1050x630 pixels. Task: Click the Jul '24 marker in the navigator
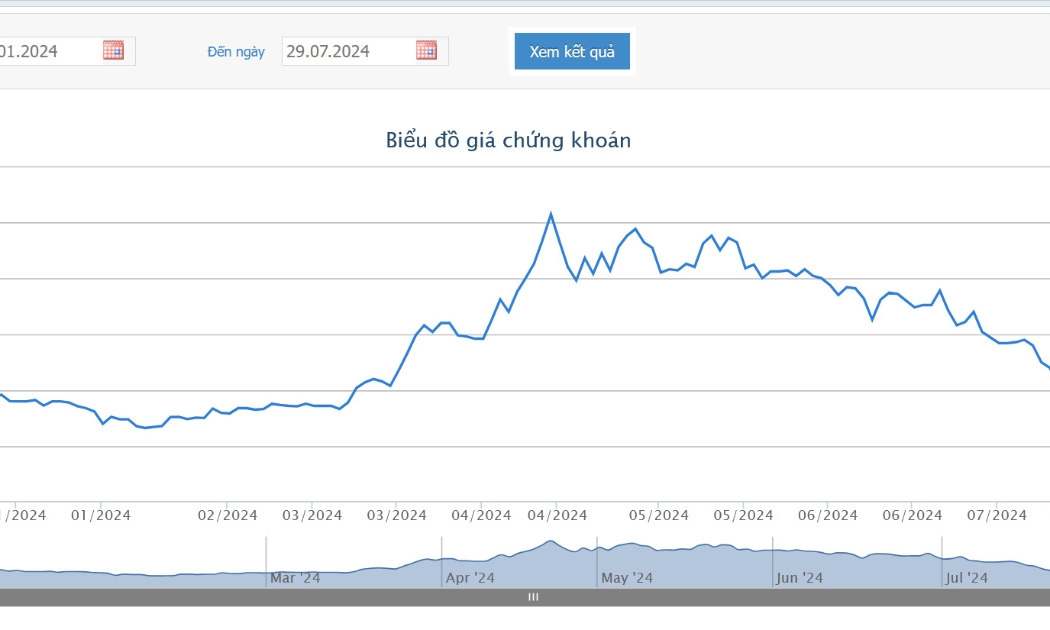point(966,578)
